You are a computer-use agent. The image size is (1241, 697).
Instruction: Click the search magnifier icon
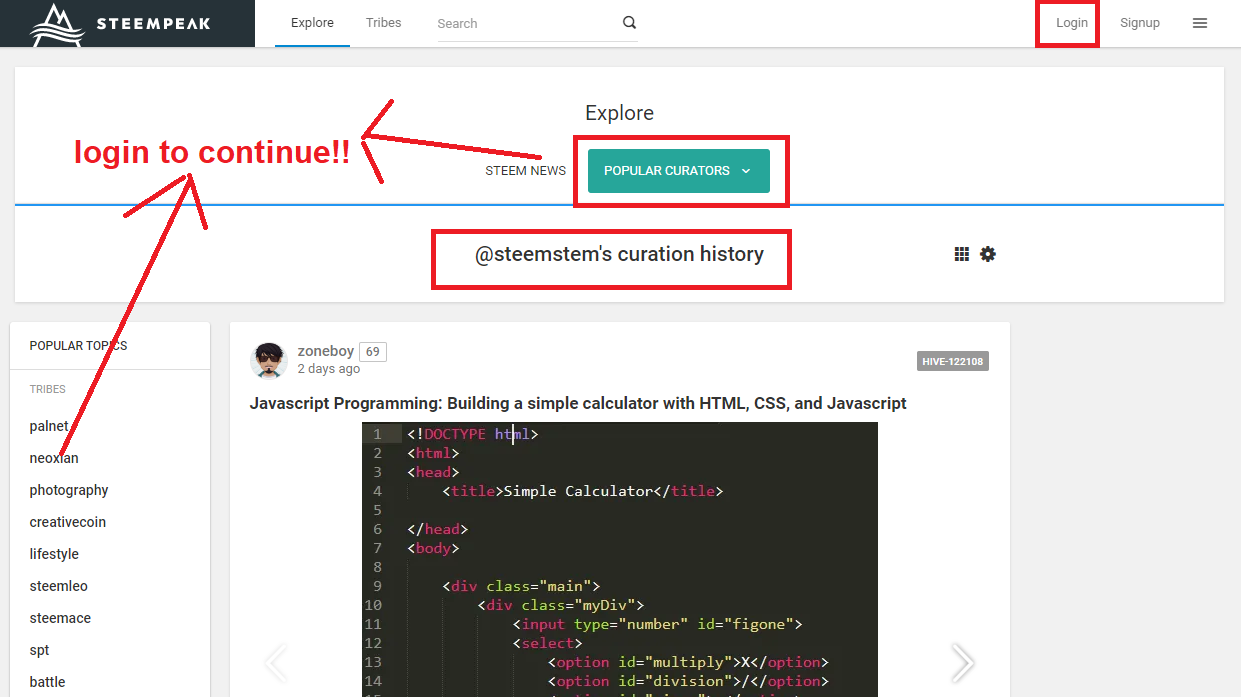(629, 23)
